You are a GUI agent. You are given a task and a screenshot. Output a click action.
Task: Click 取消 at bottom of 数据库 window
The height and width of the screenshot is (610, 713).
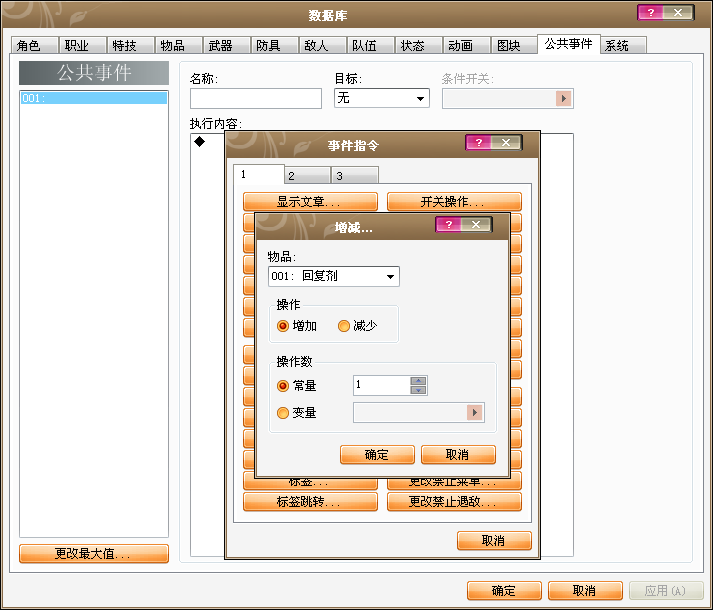pos(585,590)
